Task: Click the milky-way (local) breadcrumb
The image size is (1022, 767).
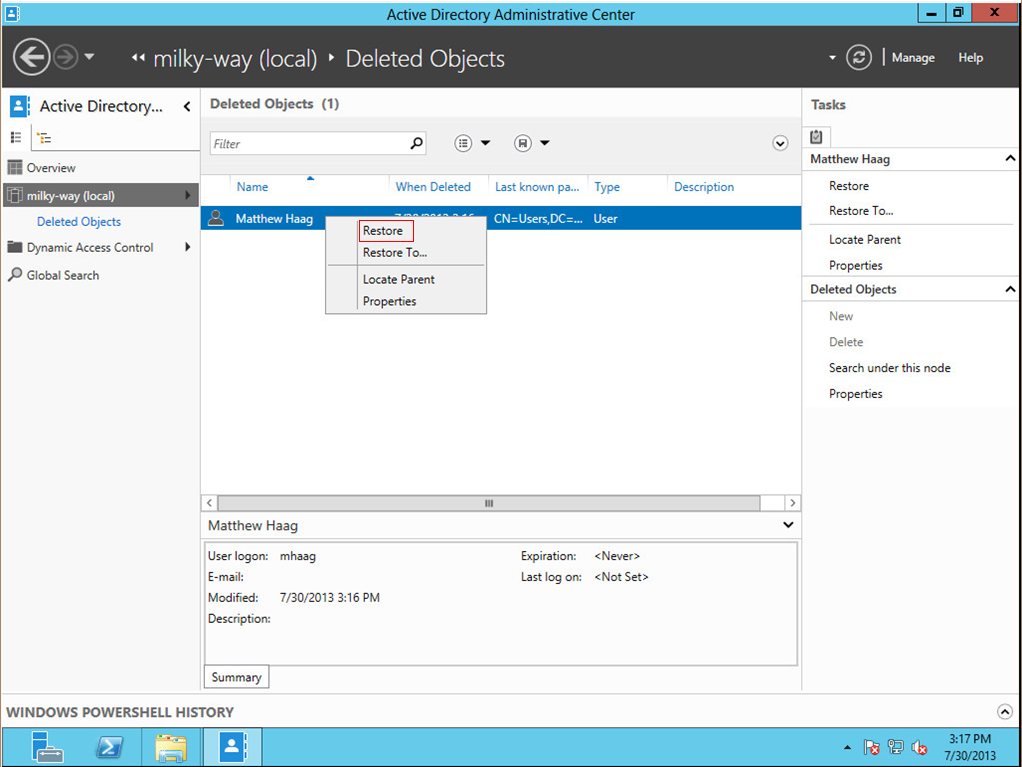Action: pos(235,59)
